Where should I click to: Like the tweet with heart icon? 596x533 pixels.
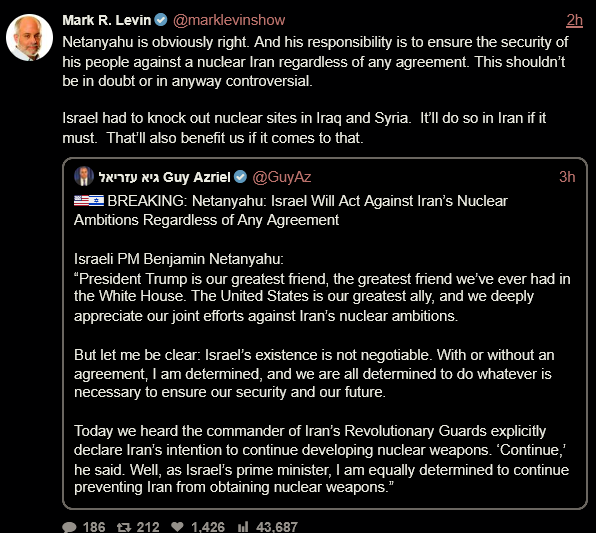pos(177,527)
